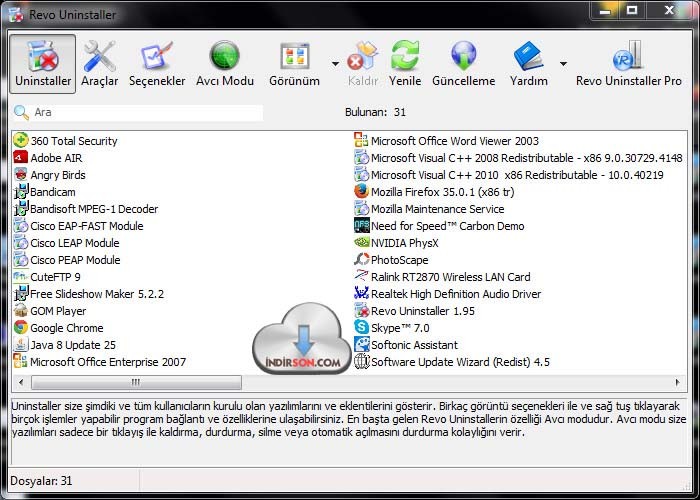
Task: Select the Cisco PEAP Module icon
Action: coord(21,259)
